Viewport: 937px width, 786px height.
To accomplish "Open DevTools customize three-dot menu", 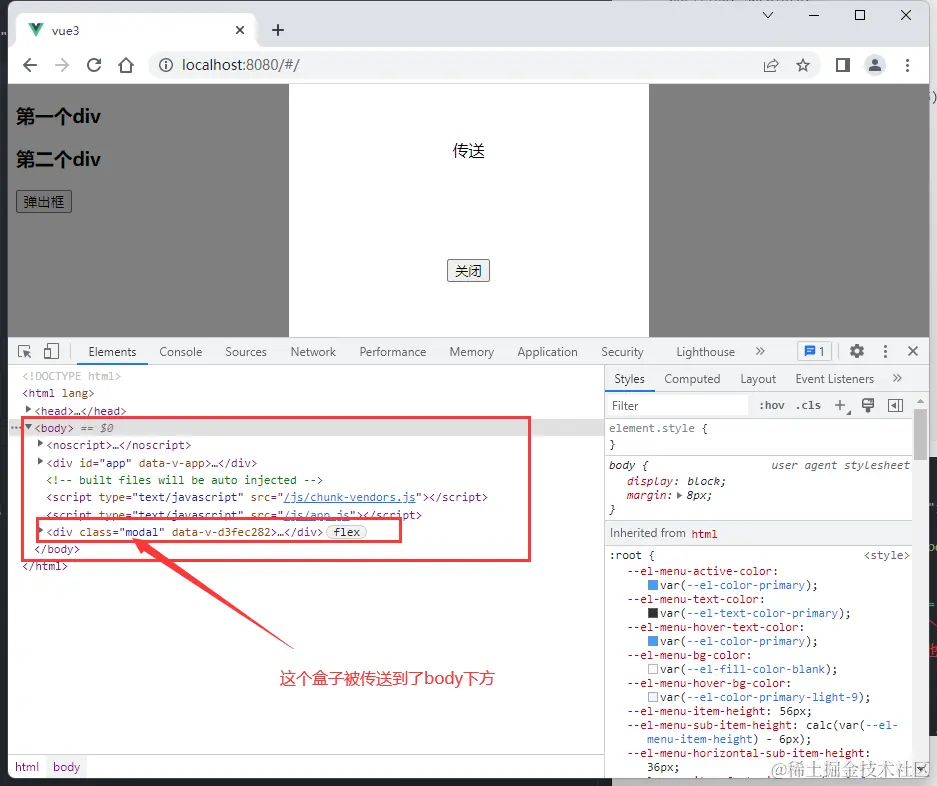I will tap(885, 351).
